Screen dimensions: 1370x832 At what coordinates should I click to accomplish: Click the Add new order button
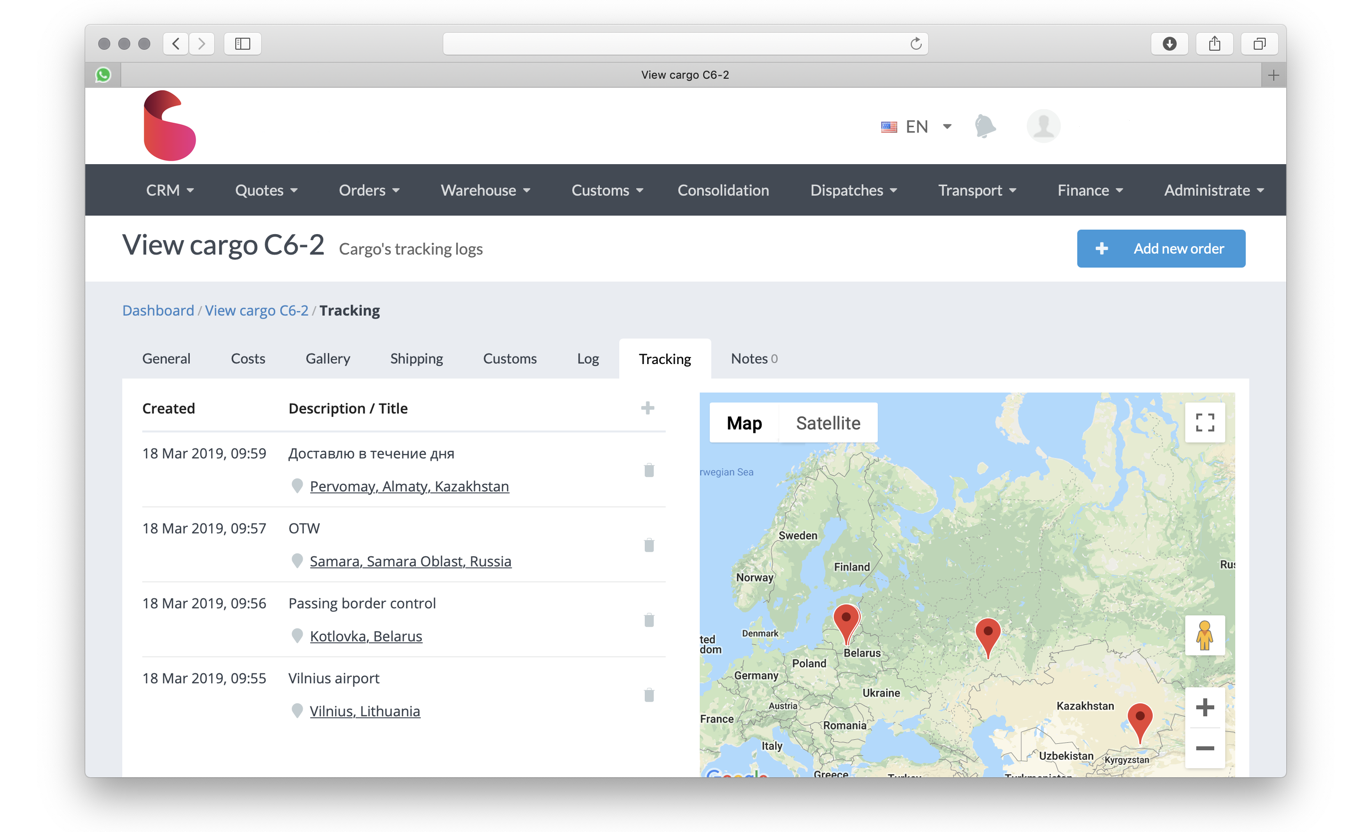(1161, 249)
